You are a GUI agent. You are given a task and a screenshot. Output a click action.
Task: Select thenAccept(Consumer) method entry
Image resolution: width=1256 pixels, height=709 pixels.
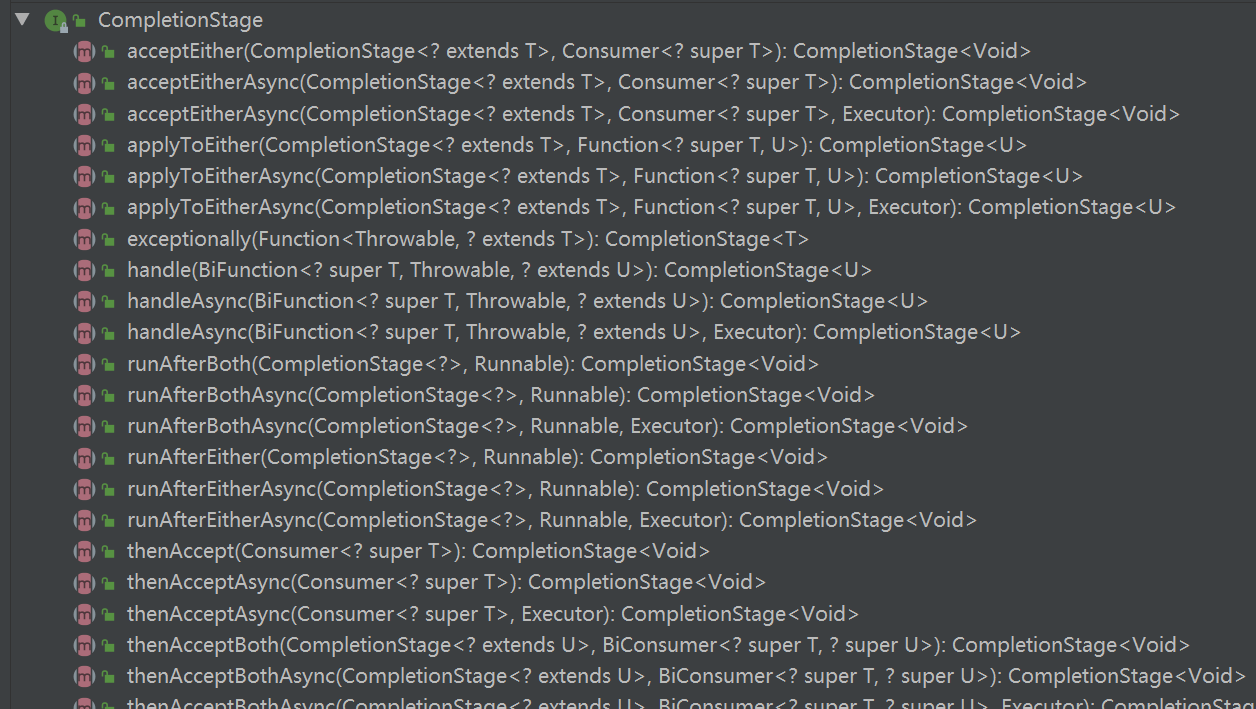(419, 551)
